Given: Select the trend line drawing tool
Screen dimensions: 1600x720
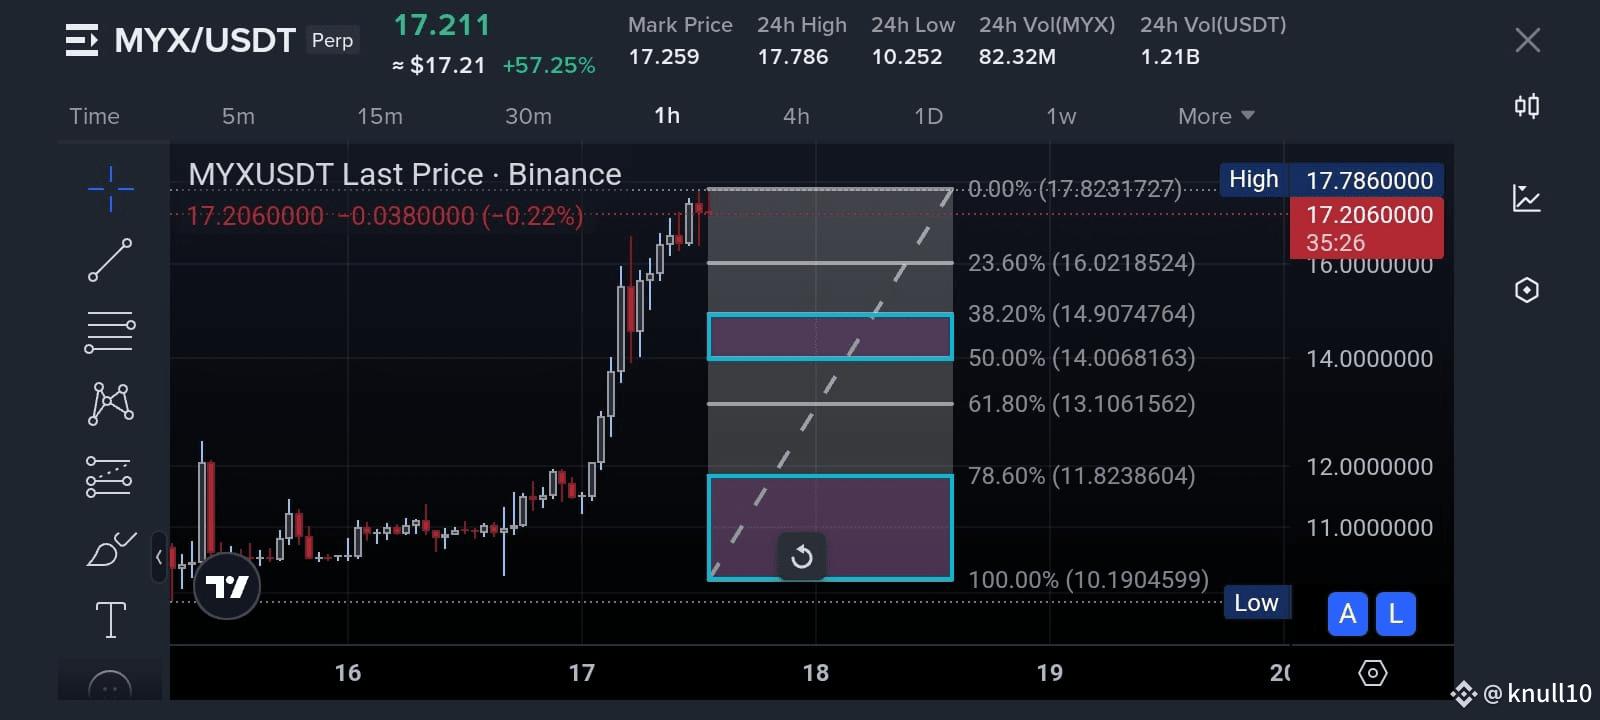Looking at the screenshot, I should [x=110, y=260].
